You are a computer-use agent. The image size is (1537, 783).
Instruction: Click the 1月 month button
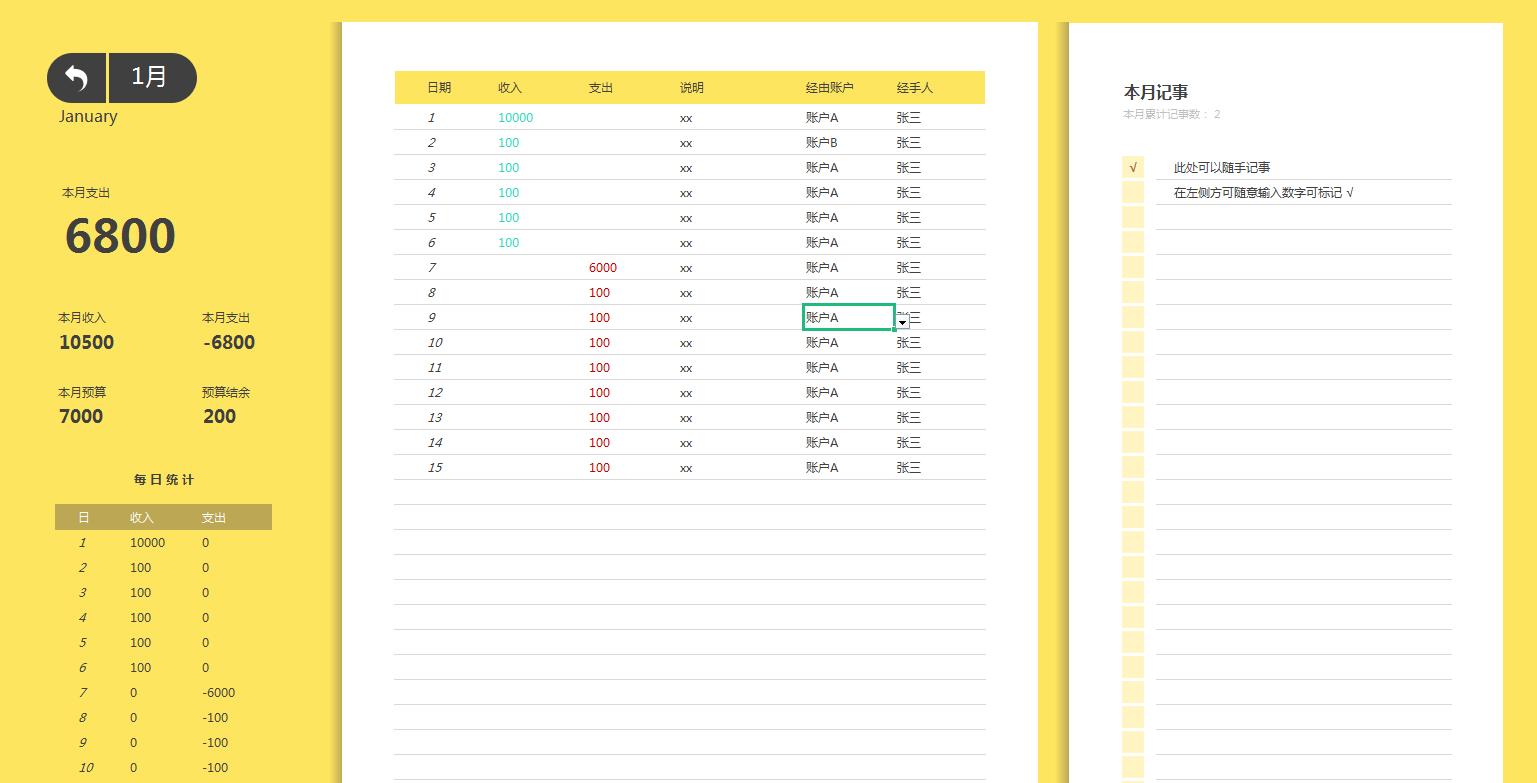tap(152, 78)
